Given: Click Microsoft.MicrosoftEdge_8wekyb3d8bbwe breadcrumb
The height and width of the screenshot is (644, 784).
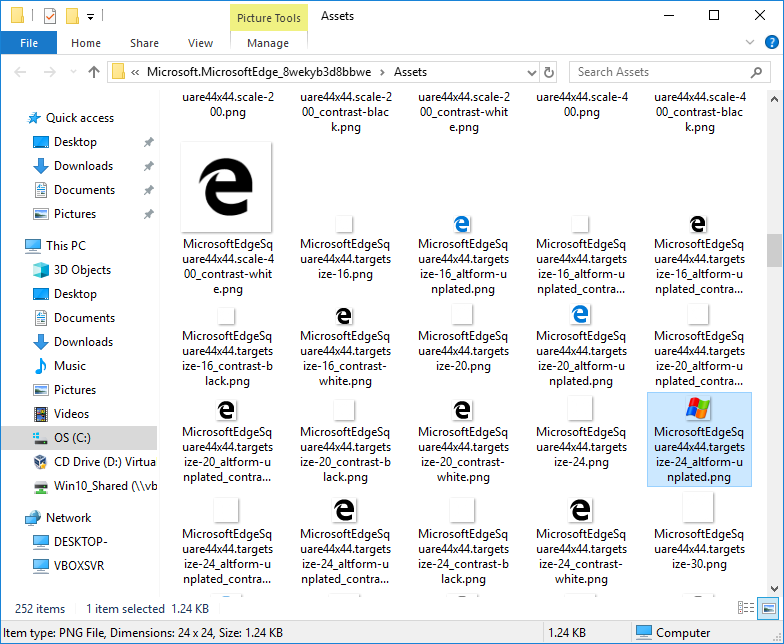Looking at the screenshot, I should coord(259,72).
